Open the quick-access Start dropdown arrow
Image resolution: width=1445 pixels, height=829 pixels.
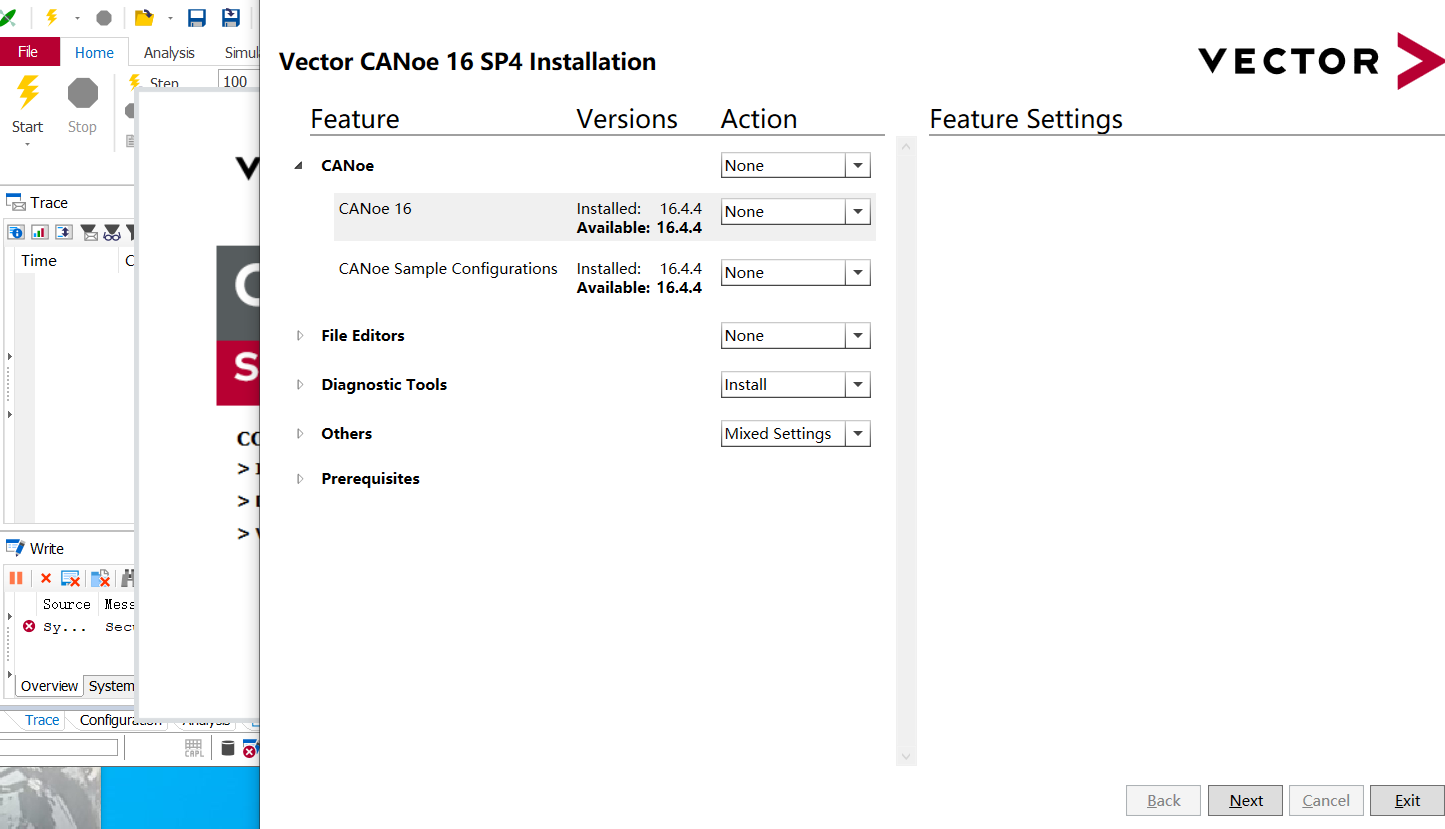point(77,18)
